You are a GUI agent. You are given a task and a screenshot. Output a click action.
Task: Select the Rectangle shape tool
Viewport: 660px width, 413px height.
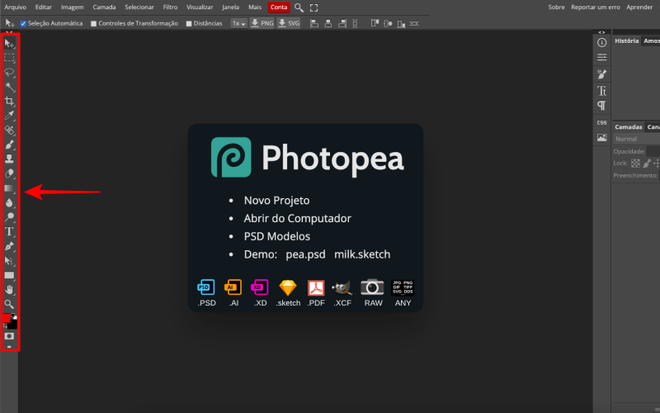9,275
